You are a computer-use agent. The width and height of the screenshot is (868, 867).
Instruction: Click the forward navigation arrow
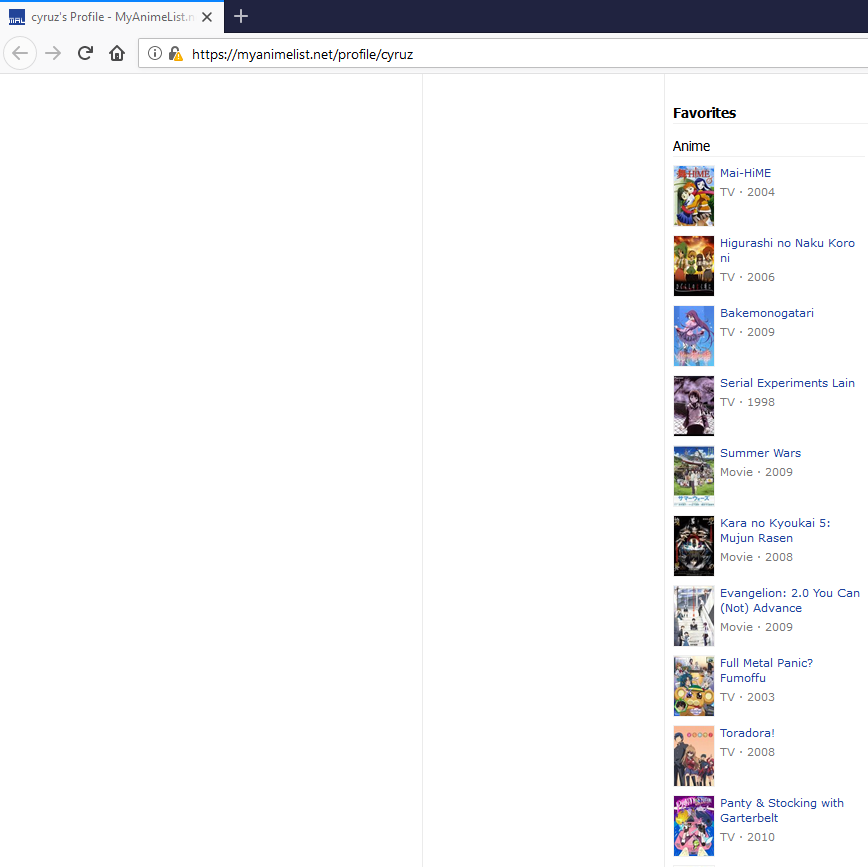click(54, 53)
